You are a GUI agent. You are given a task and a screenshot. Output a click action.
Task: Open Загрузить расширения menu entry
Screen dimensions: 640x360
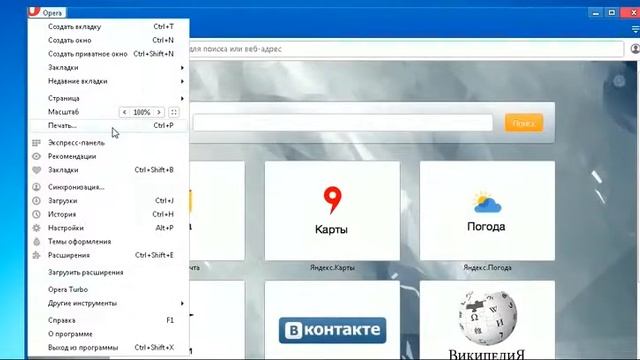(109, 272)
